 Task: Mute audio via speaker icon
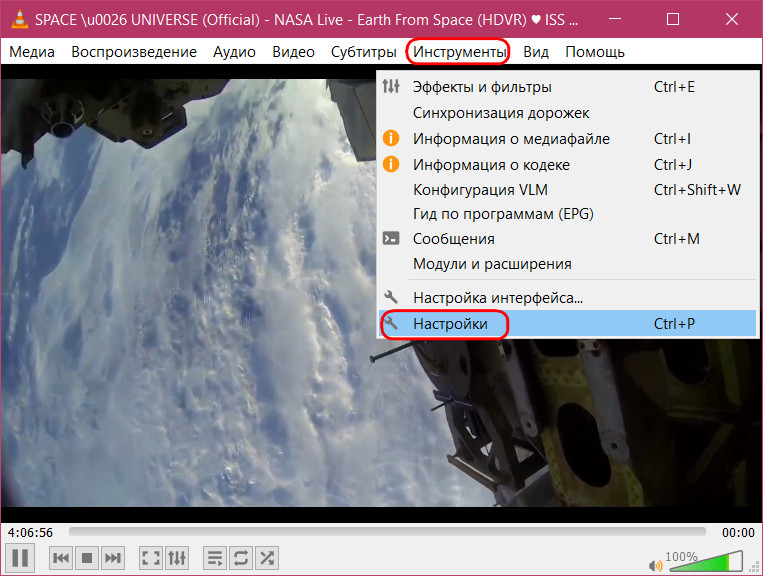point(655,563)
